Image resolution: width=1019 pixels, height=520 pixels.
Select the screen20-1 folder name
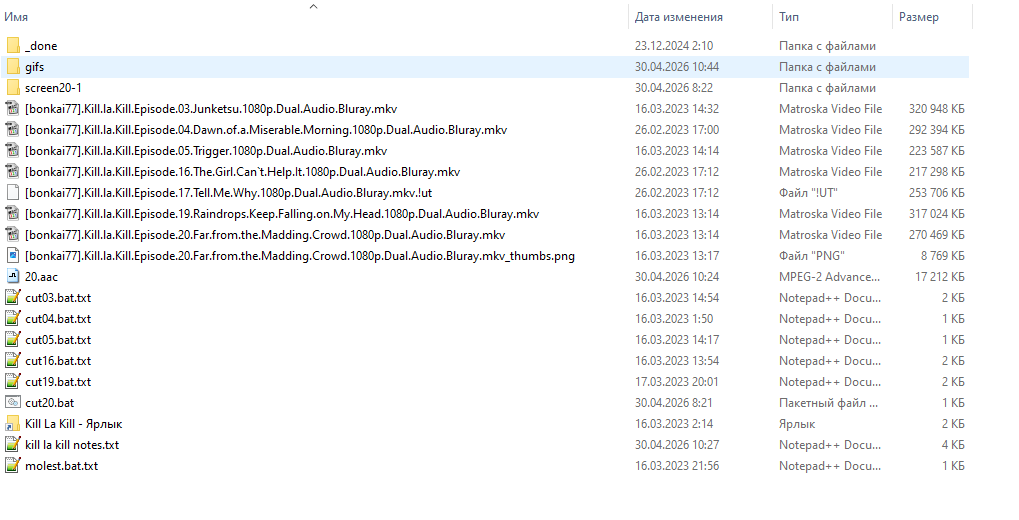(53, 88)
